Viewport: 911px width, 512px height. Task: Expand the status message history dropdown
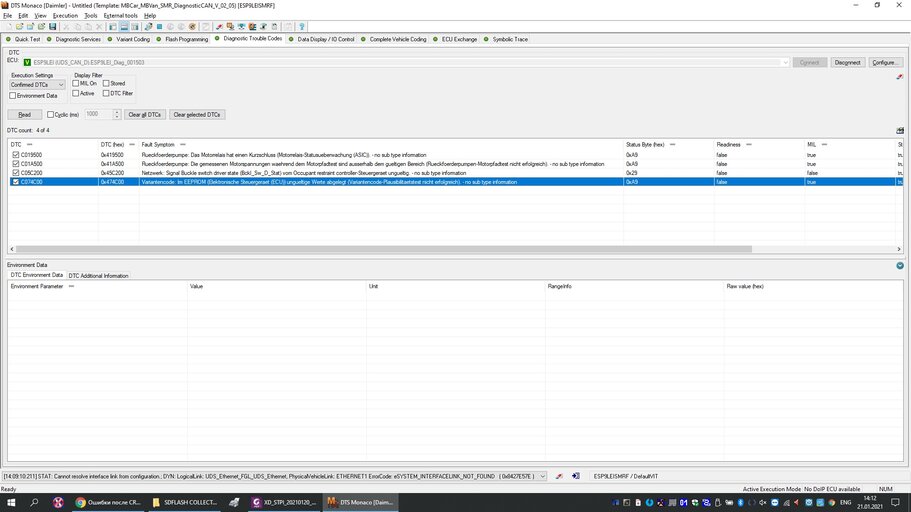[543, 476]
